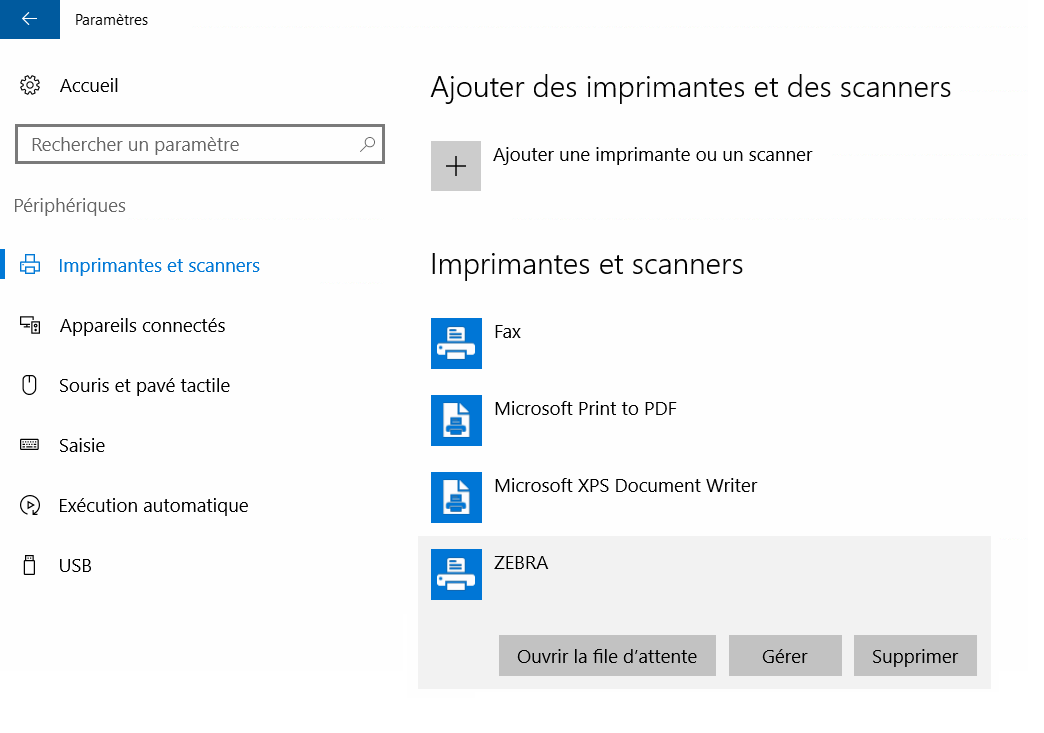Screen dimensions: 1044x733
Task: Click the ZEBRA printer icon
Action: tap(456, 574)
